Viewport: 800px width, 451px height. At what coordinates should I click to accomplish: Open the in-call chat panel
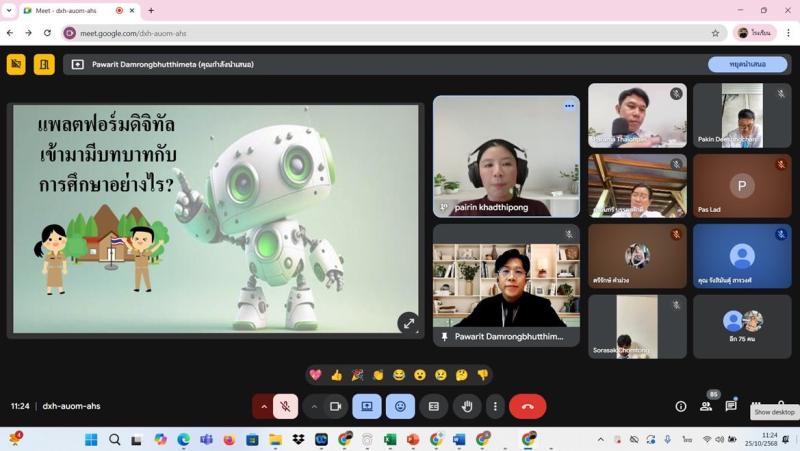click(x=731, y=406)
